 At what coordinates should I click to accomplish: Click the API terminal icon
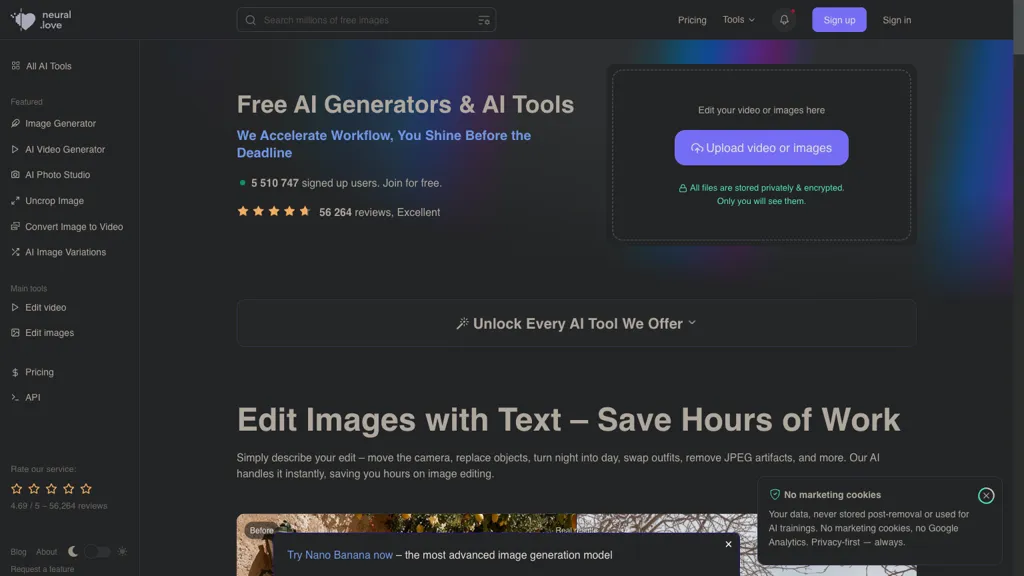point(15,398)
